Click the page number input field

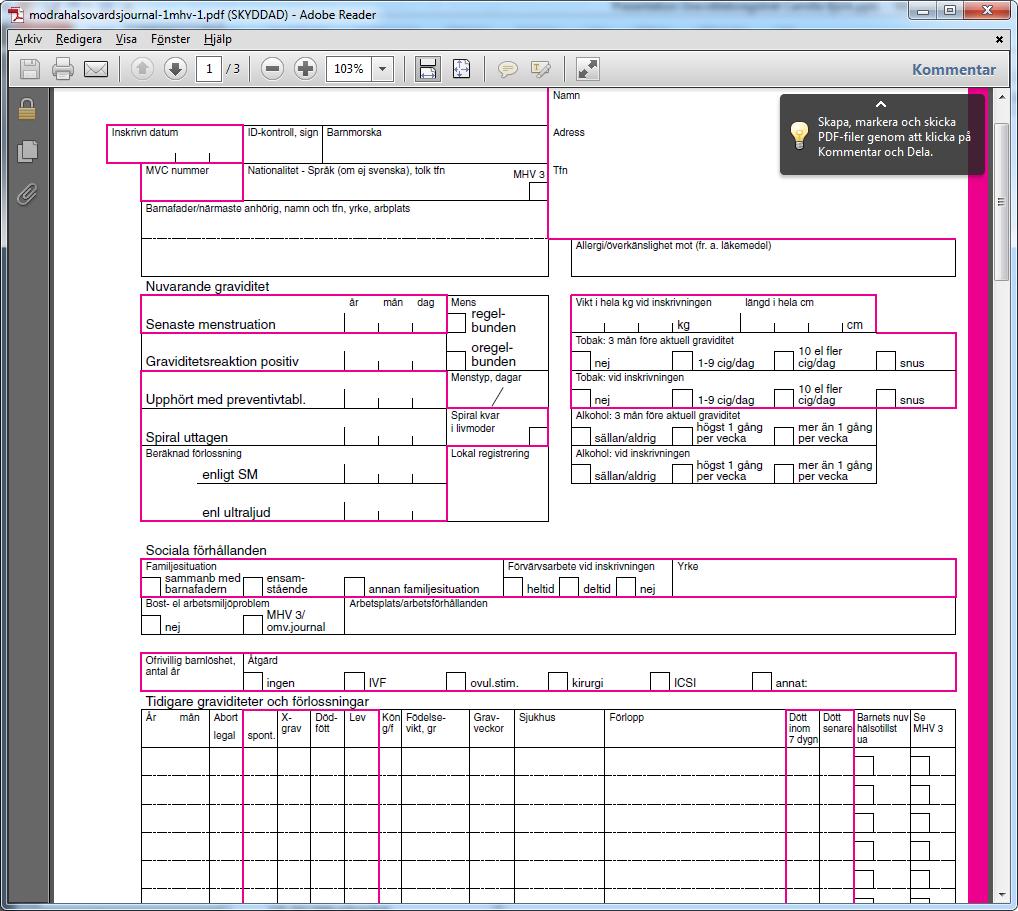pos(209,69)
